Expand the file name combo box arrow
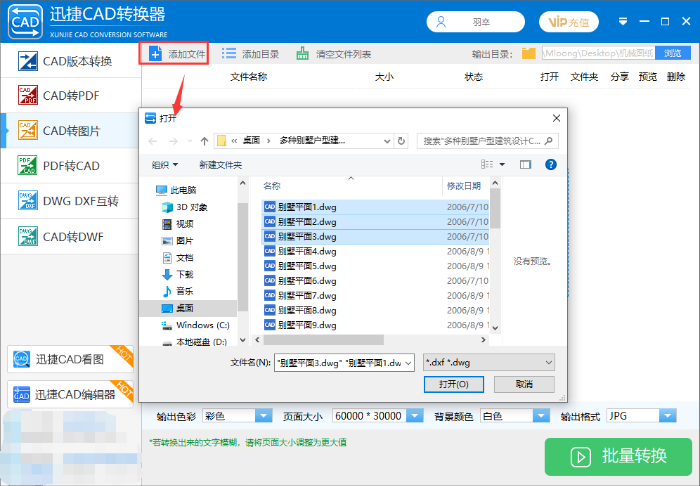Screen dimensions: 700x486 pyautogui.click(x=408, y=363)
